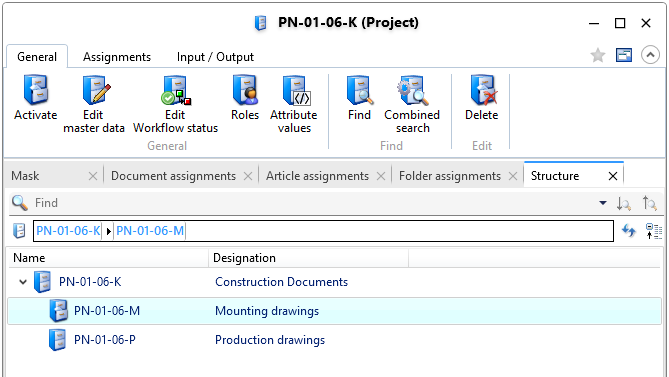The height and width of the screenshot is (377, 669).
Task: Click the PN-01-06-K breadcrumb link
Action: coord(68,231)
